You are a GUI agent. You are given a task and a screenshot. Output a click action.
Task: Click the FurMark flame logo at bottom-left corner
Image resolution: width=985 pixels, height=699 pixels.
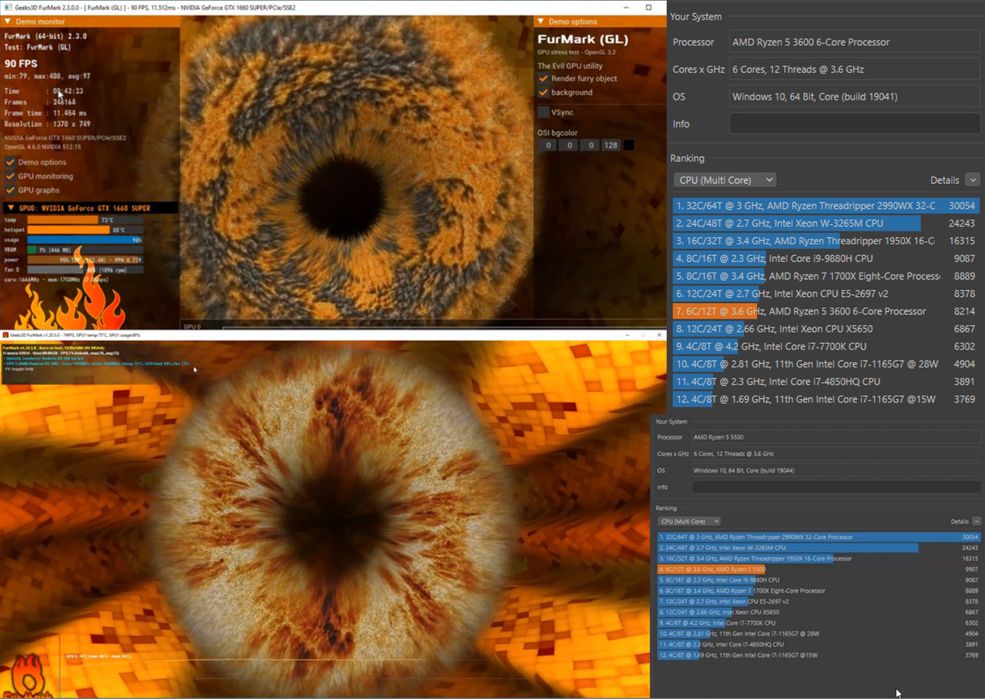(27, 676)
